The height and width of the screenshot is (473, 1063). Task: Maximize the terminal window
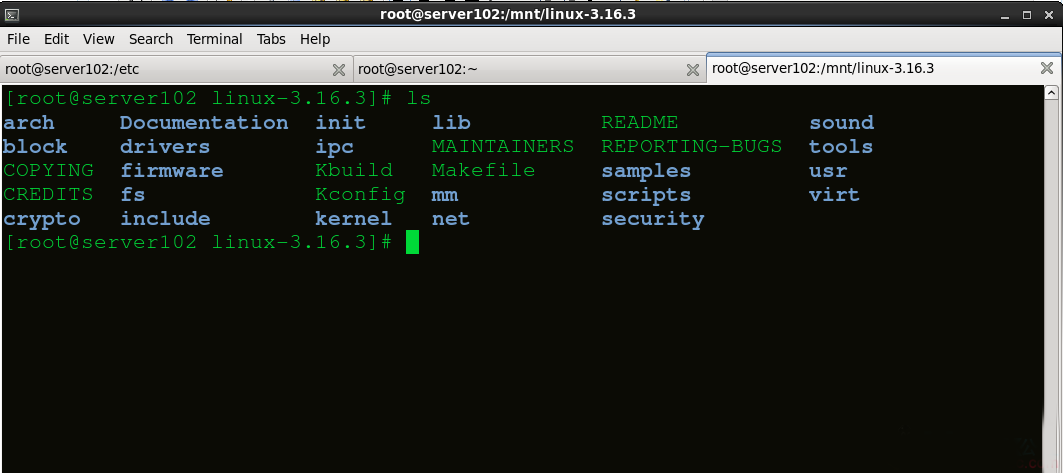coord(1027,14)
